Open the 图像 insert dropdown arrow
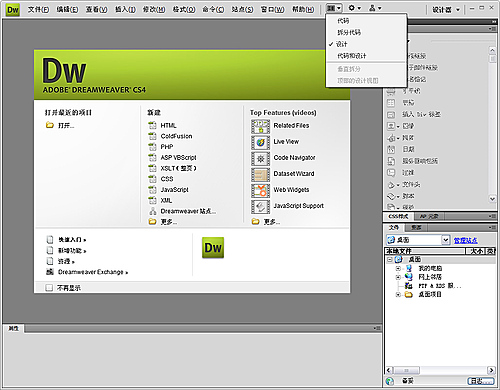 [398, 126]
